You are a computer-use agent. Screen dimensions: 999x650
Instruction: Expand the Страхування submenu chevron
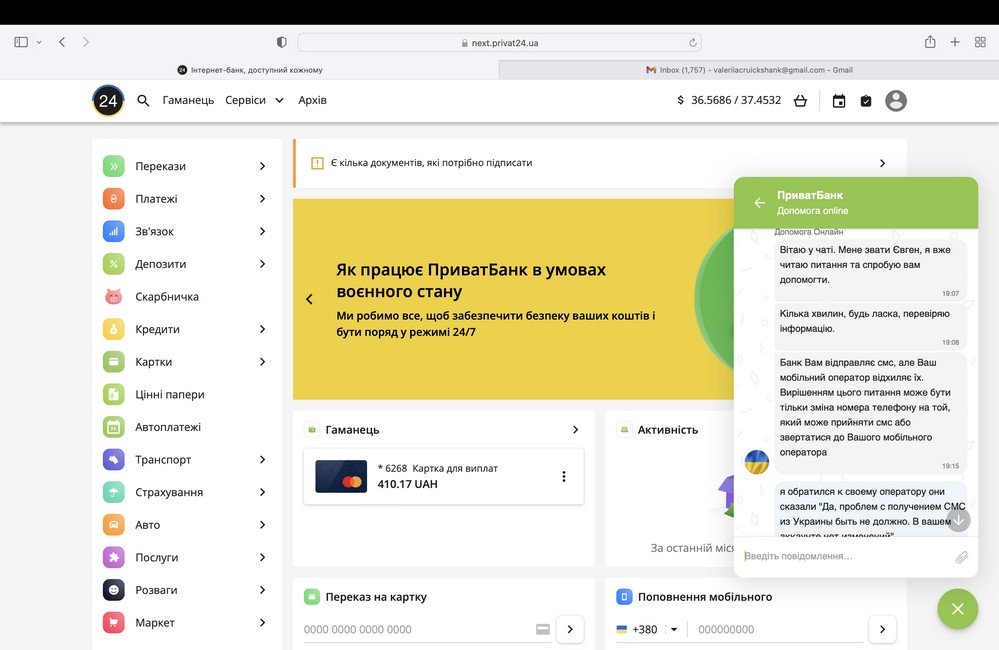262,492
